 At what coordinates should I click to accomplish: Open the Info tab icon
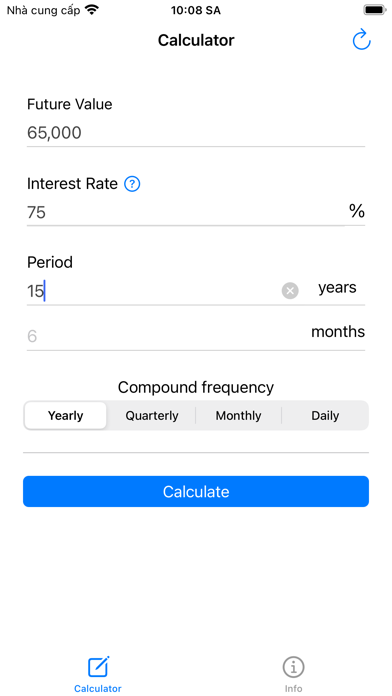click(293, 667)
